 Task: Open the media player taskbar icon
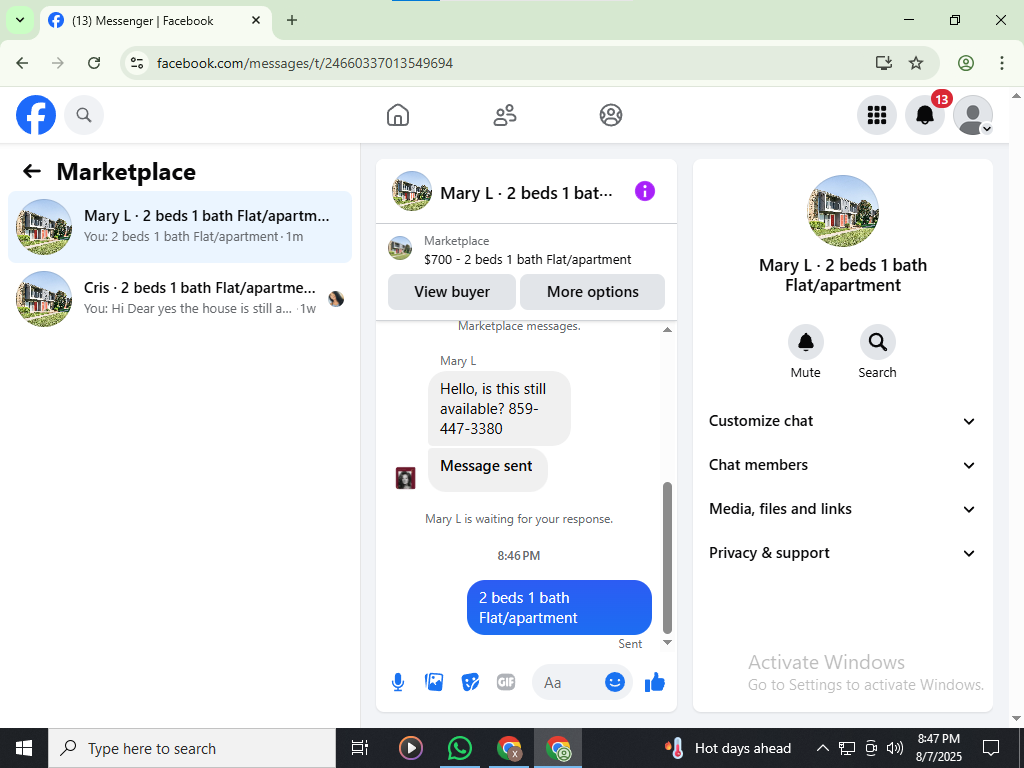[x=411, y=748]
